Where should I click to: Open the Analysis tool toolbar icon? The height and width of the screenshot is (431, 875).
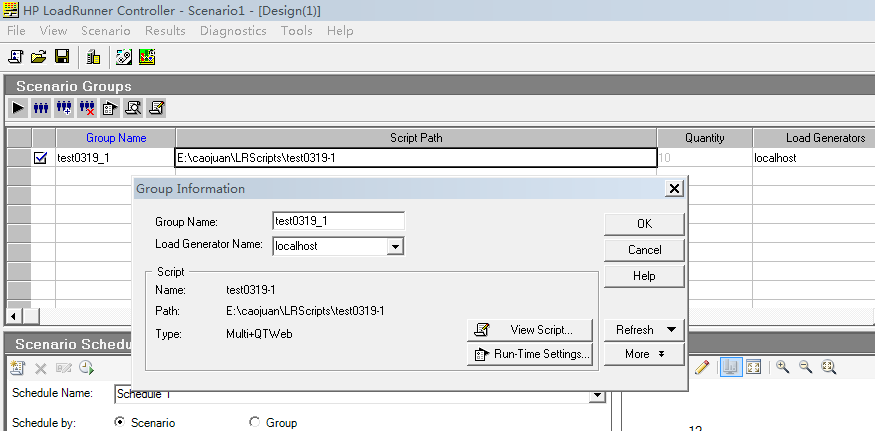[147, 56]
